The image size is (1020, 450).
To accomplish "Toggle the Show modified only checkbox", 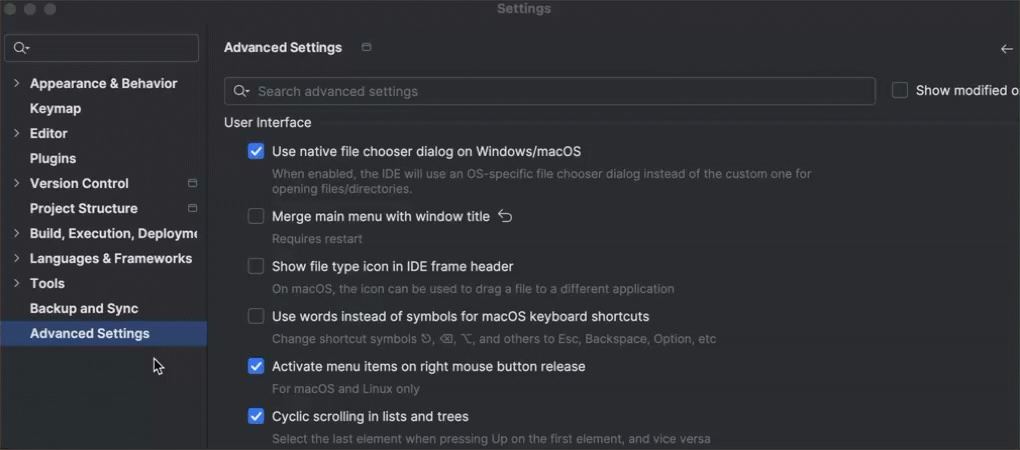I will [900, 90].
